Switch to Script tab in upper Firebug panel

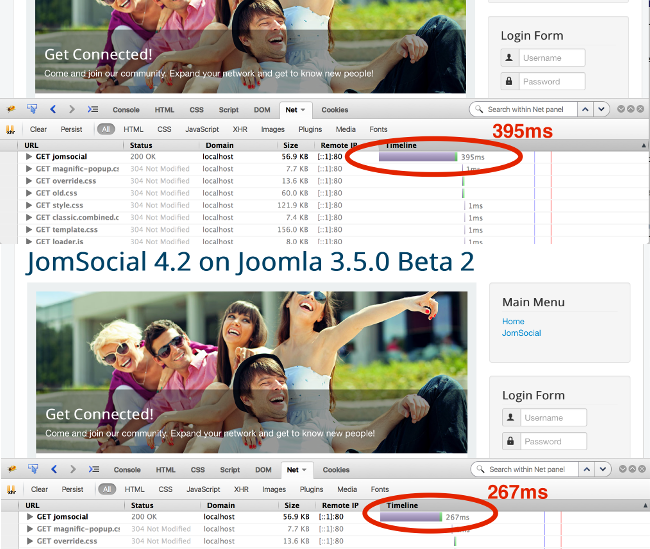228,110
